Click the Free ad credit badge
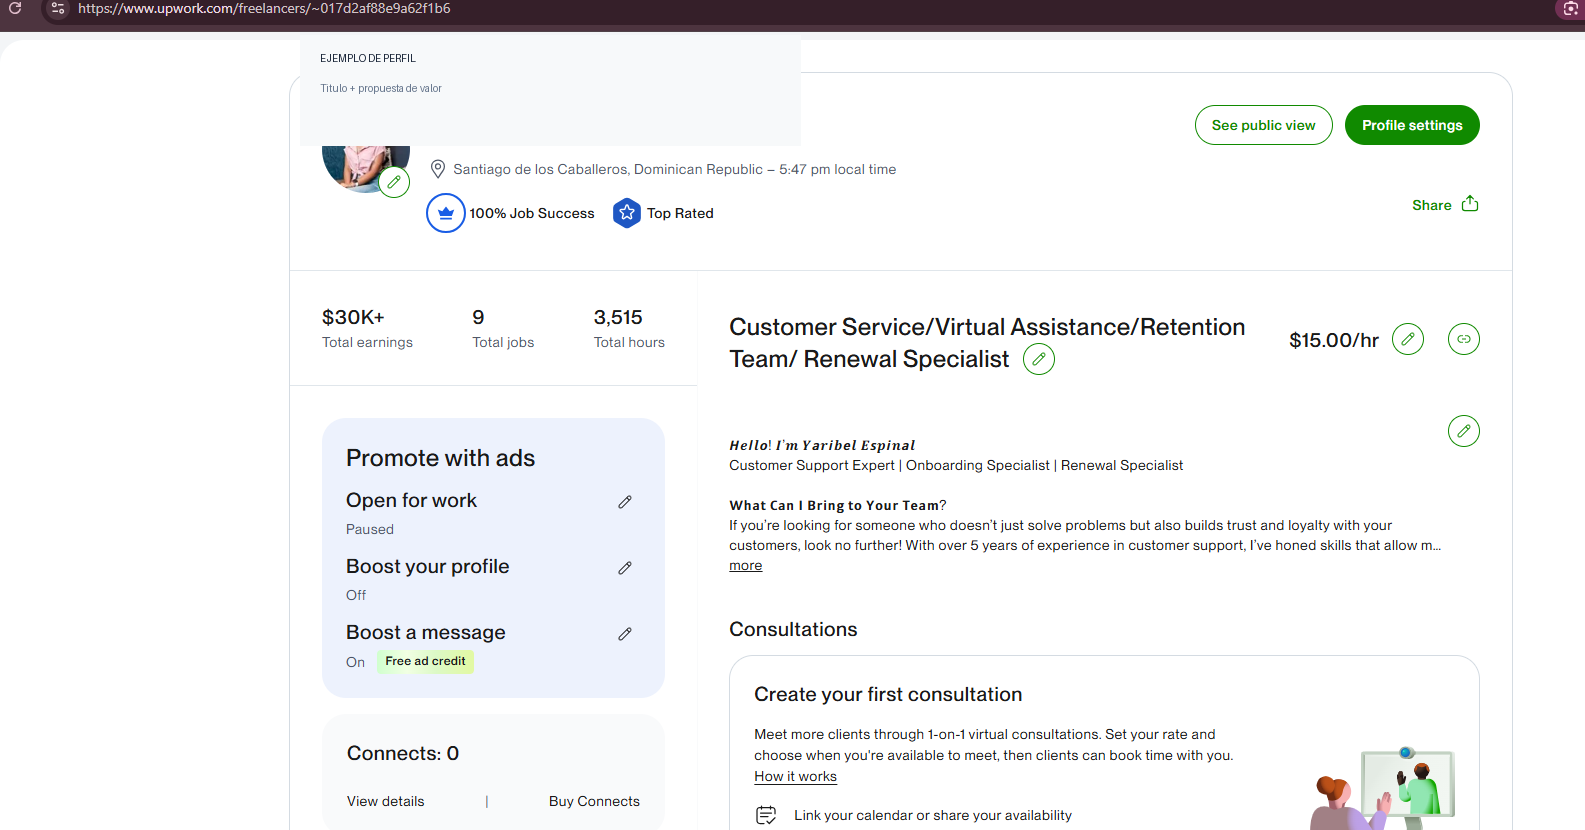This screenshot has height=830, width=1585. [426, 661]
